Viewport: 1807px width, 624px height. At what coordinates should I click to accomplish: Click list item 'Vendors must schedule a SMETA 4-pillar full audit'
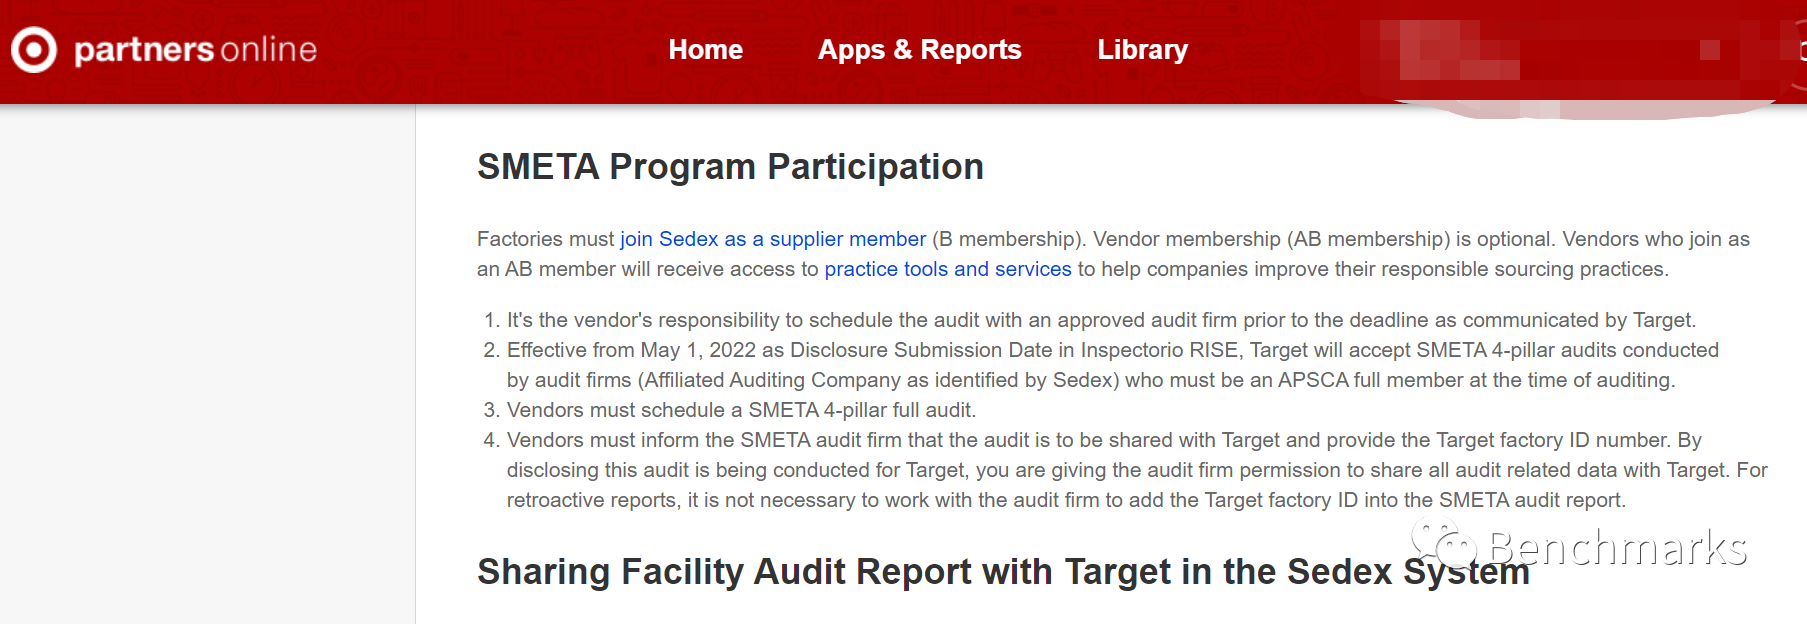(741, 410)
